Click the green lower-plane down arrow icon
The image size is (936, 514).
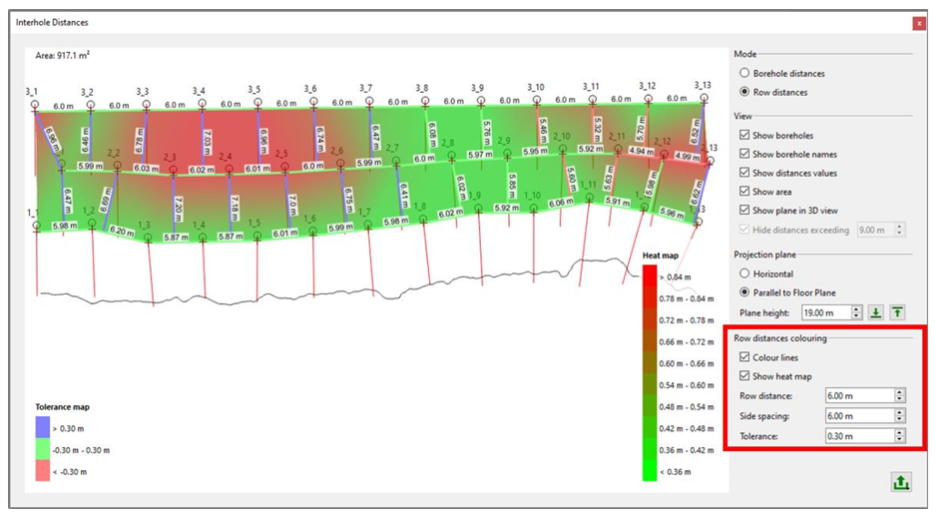tap(878, 312)
